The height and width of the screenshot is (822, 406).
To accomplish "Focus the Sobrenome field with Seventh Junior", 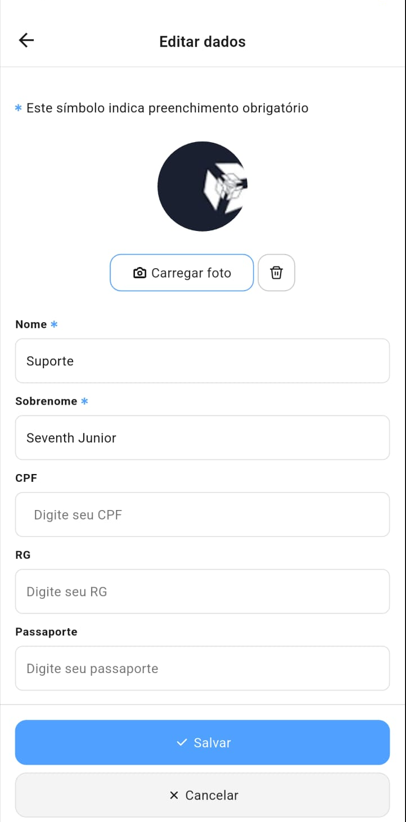I will [202, 438].
